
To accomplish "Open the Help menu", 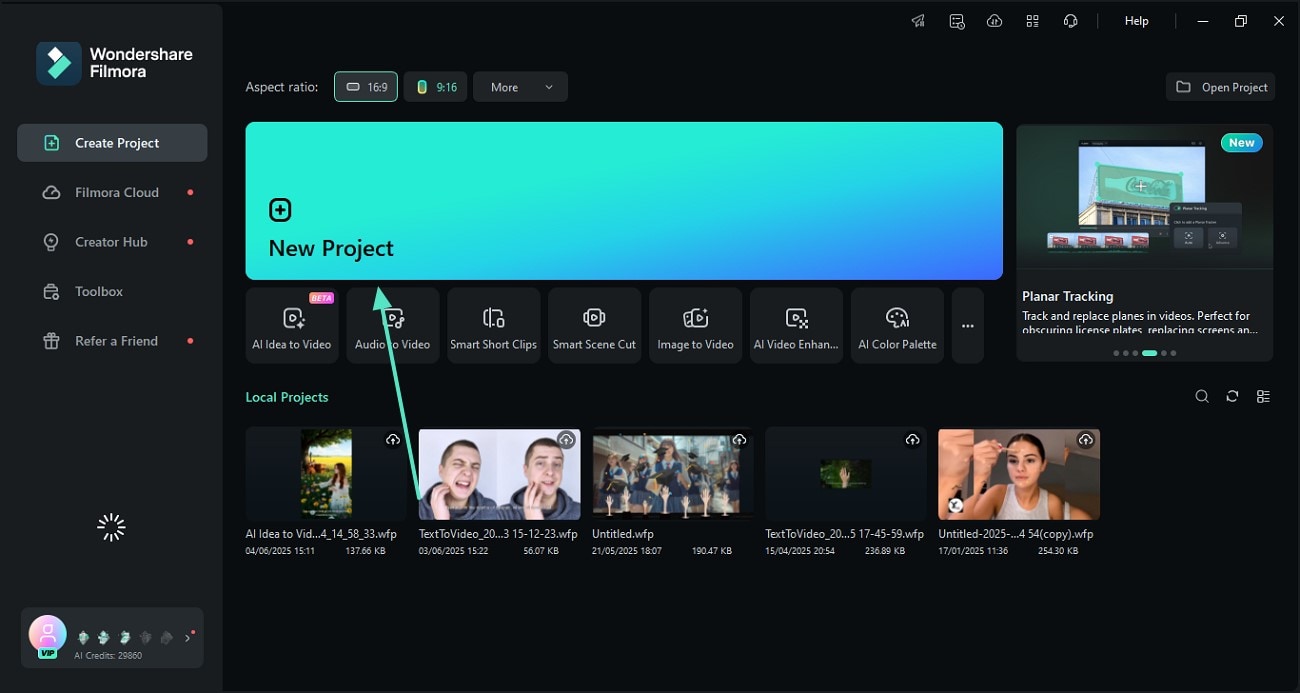I will pyautogui.click(x=1136, y=21).
